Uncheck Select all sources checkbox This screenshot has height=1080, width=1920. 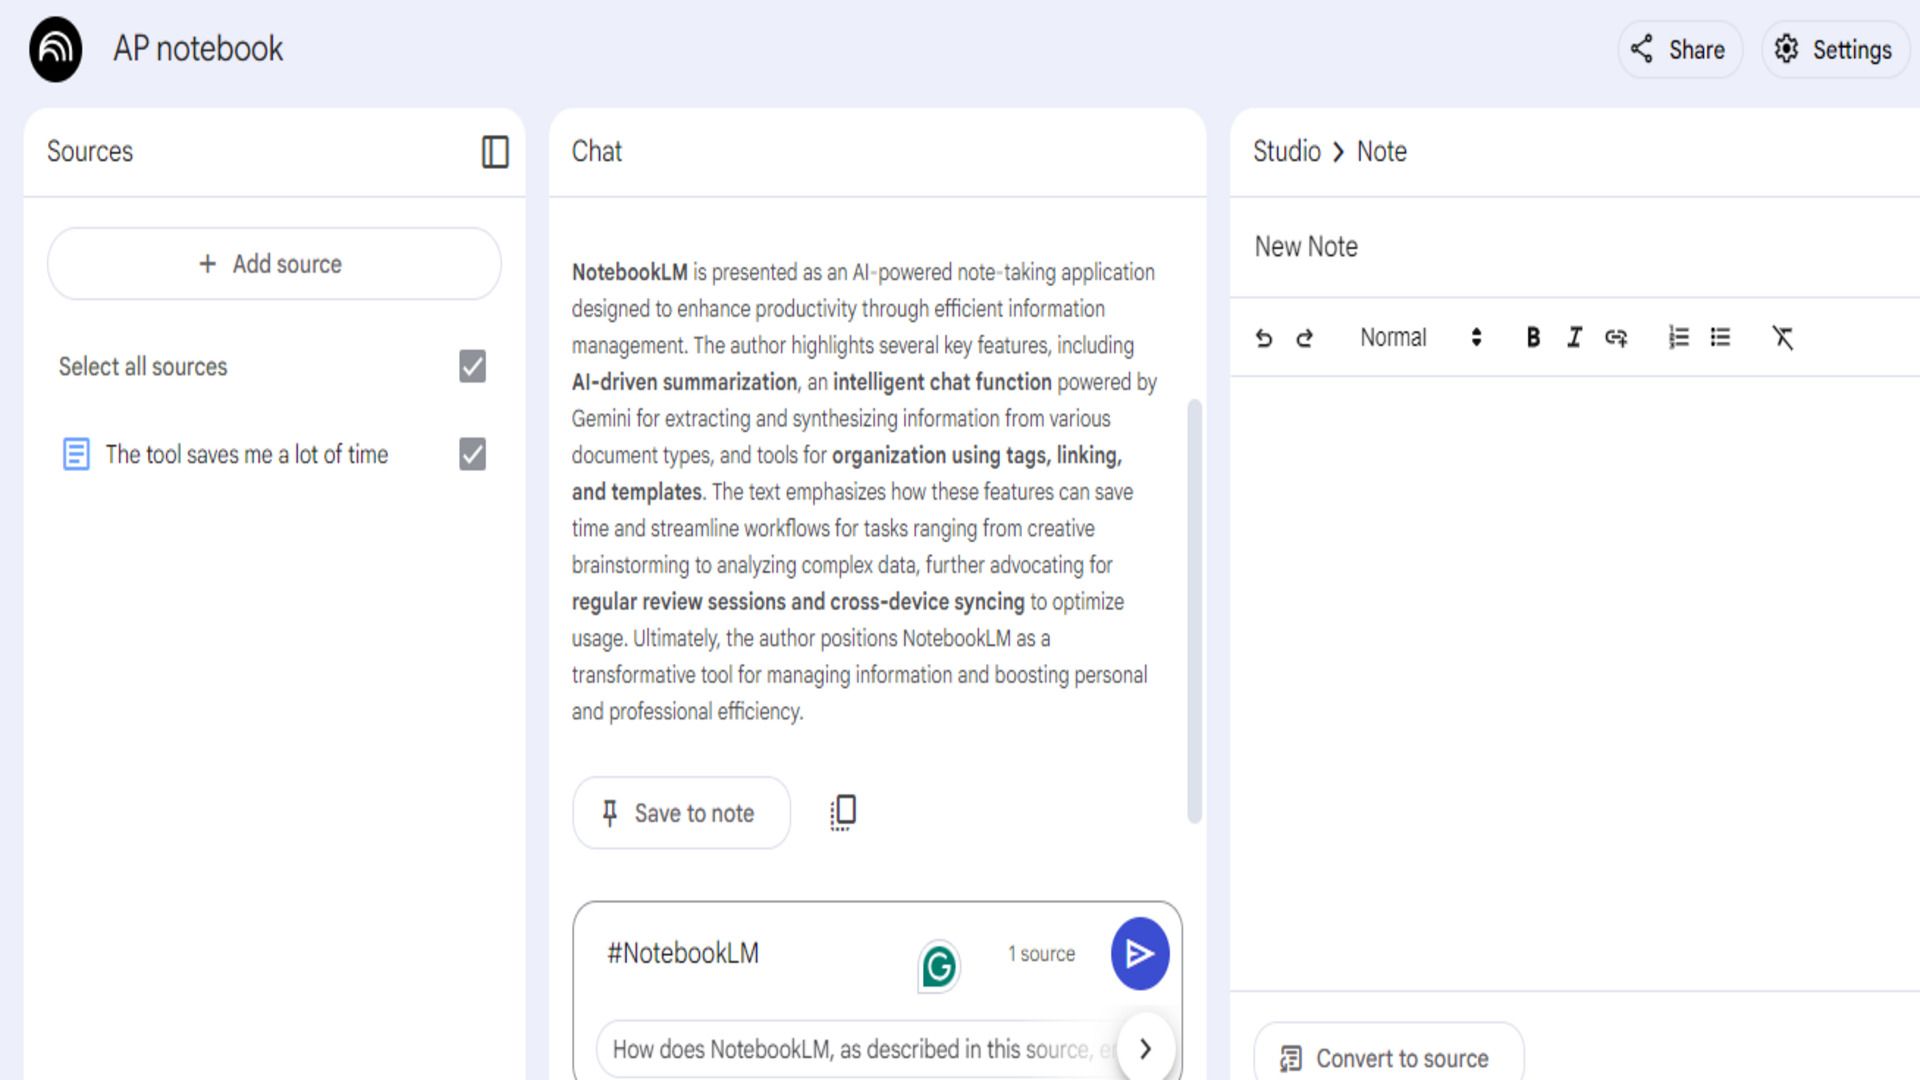click(x=472, y=367)
